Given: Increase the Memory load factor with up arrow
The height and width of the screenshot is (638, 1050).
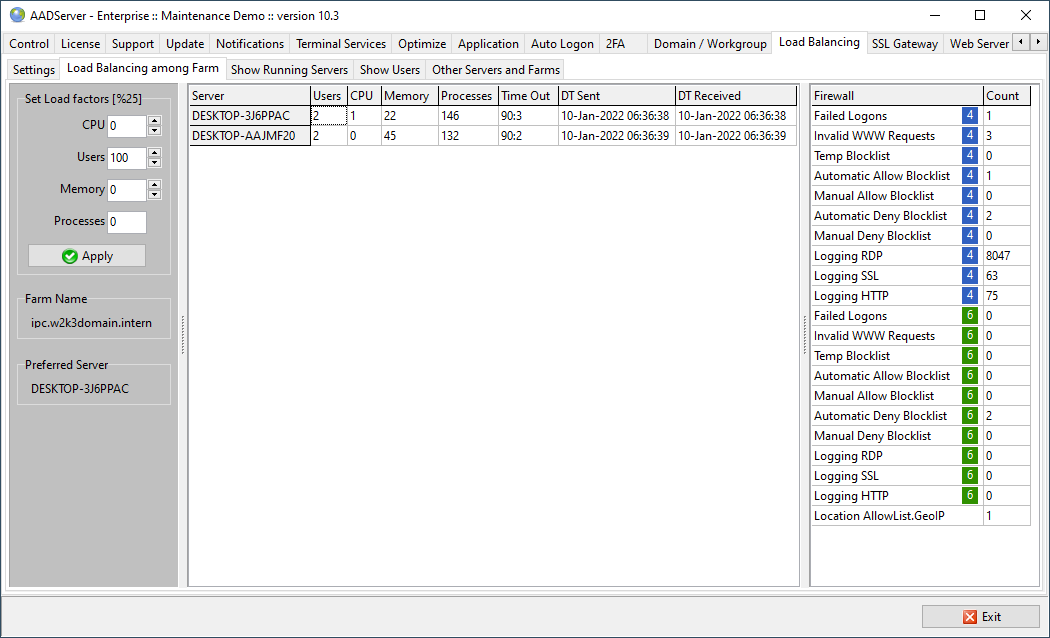Looking at the screenshot, I should click(x=154, y=185).
